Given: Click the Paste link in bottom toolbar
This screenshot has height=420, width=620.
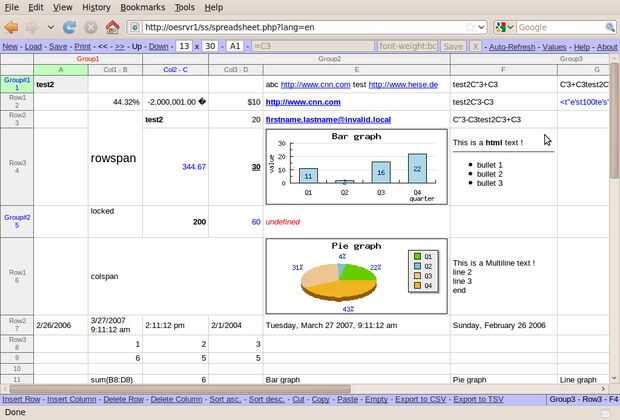Looking at the screenshot, I should (x=348, y=399).
